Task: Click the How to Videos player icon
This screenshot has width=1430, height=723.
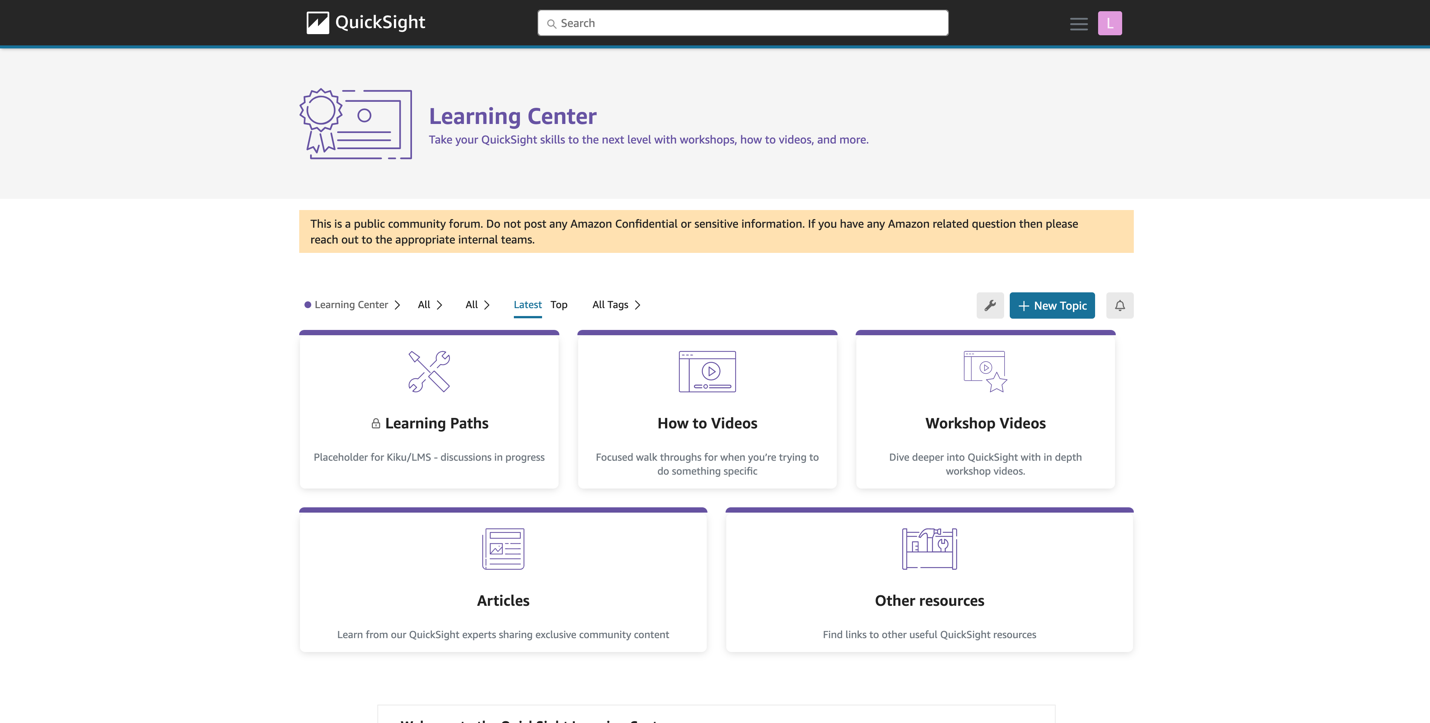Action: click(707, 372)
